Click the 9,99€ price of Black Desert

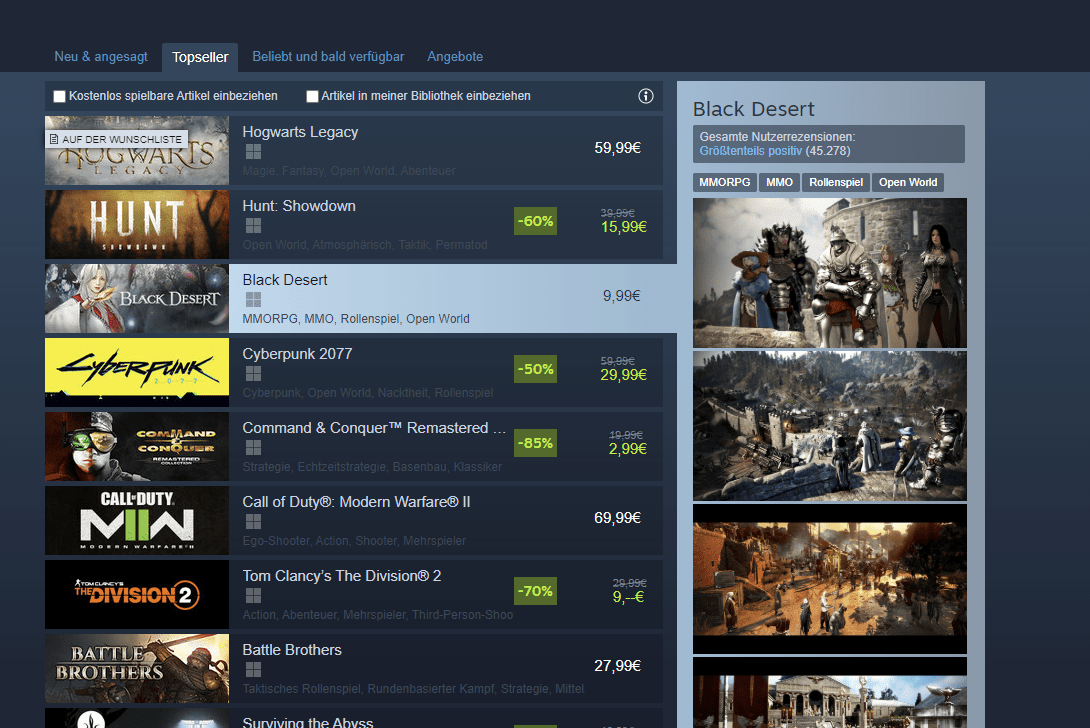(621, 296)
